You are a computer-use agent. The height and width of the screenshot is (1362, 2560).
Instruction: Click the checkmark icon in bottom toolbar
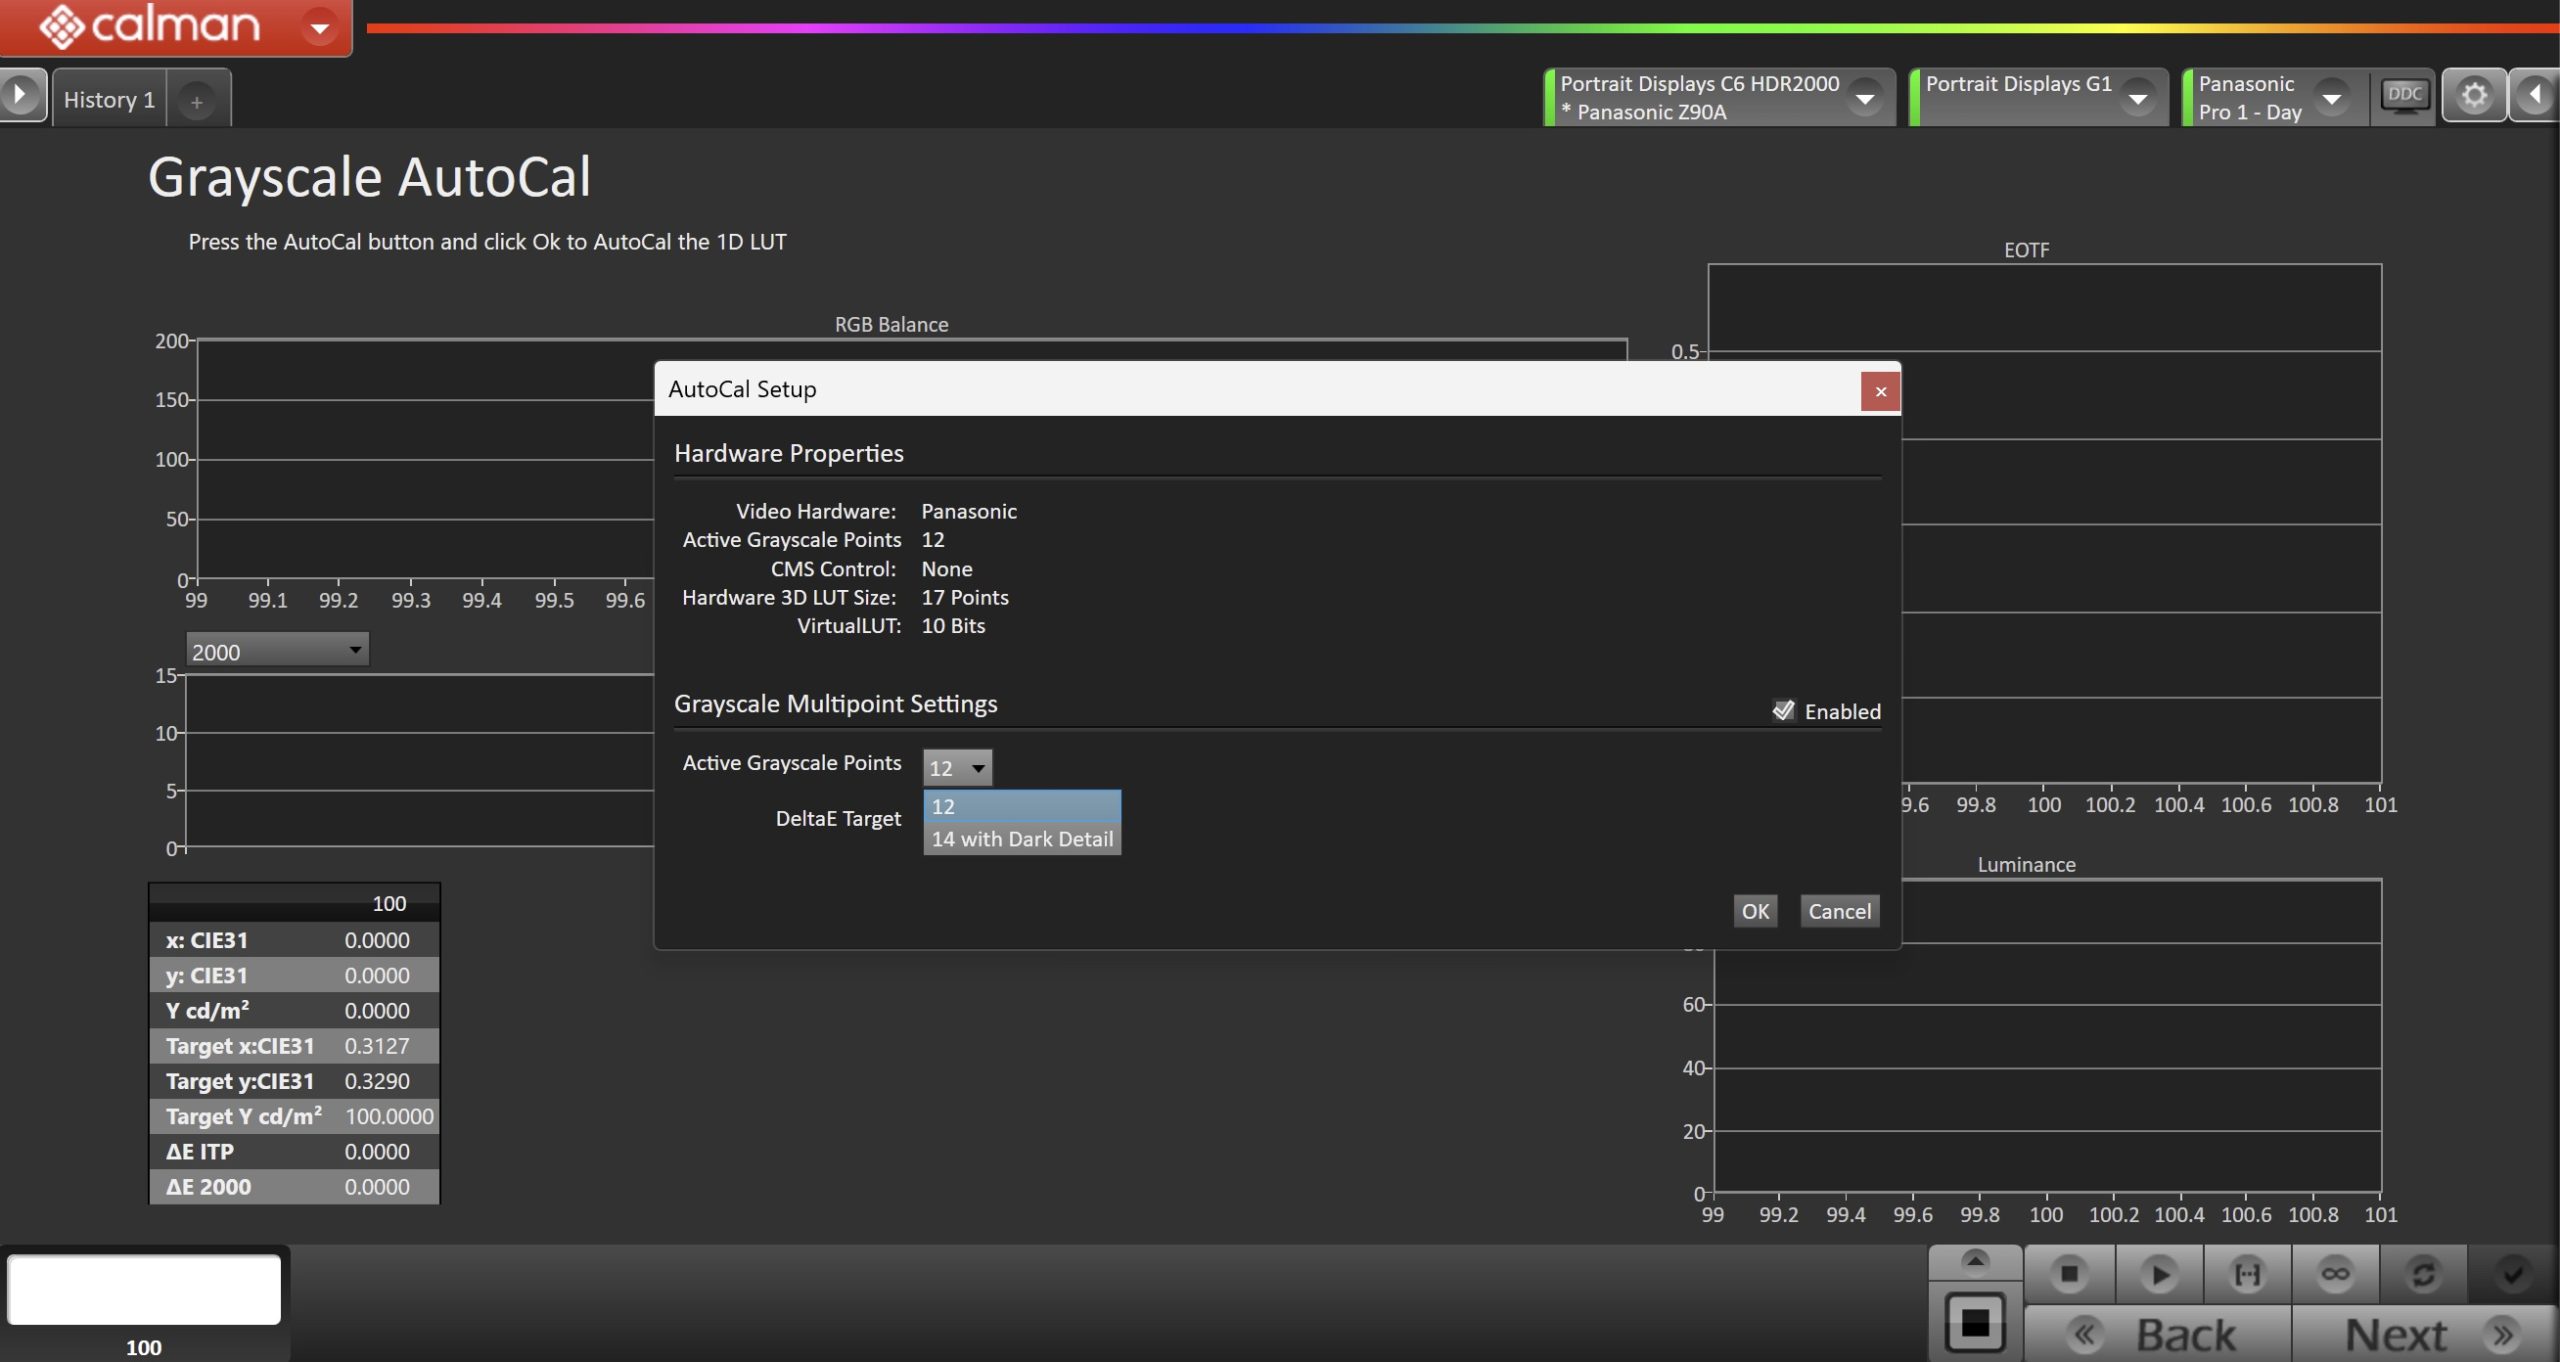[2511, 1273]
